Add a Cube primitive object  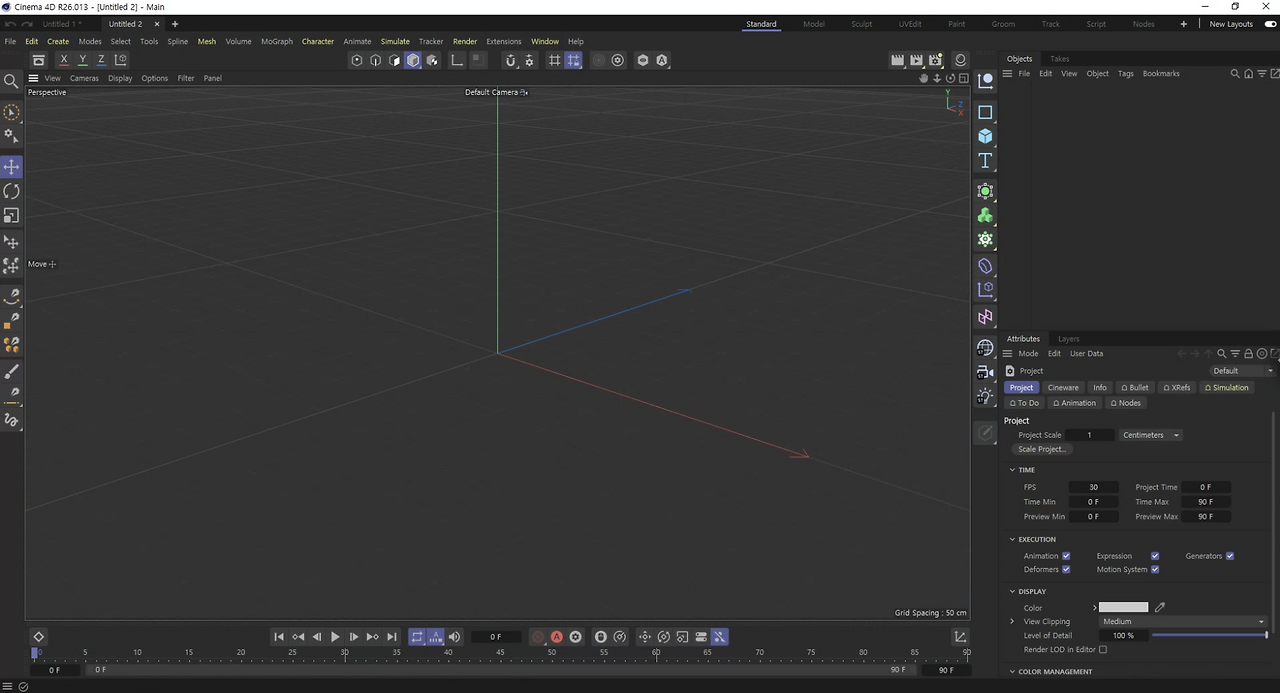985,136
